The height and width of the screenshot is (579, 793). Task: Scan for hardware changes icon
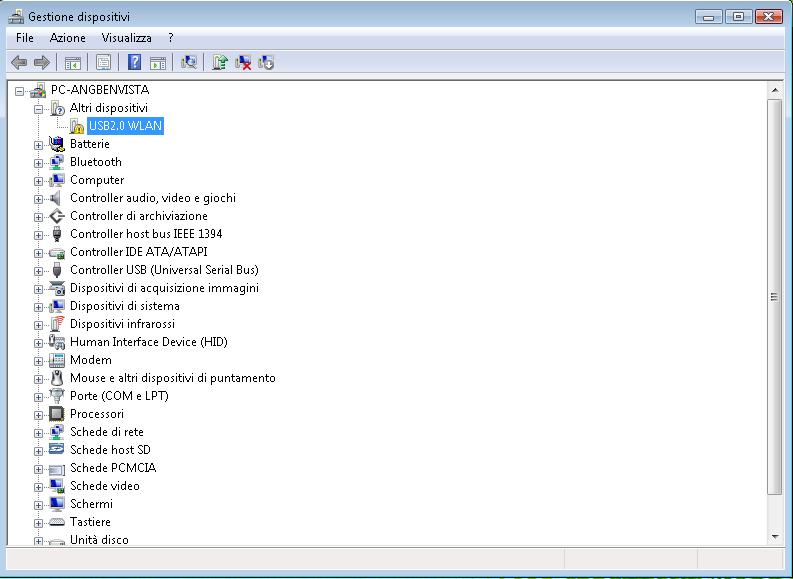189,62
